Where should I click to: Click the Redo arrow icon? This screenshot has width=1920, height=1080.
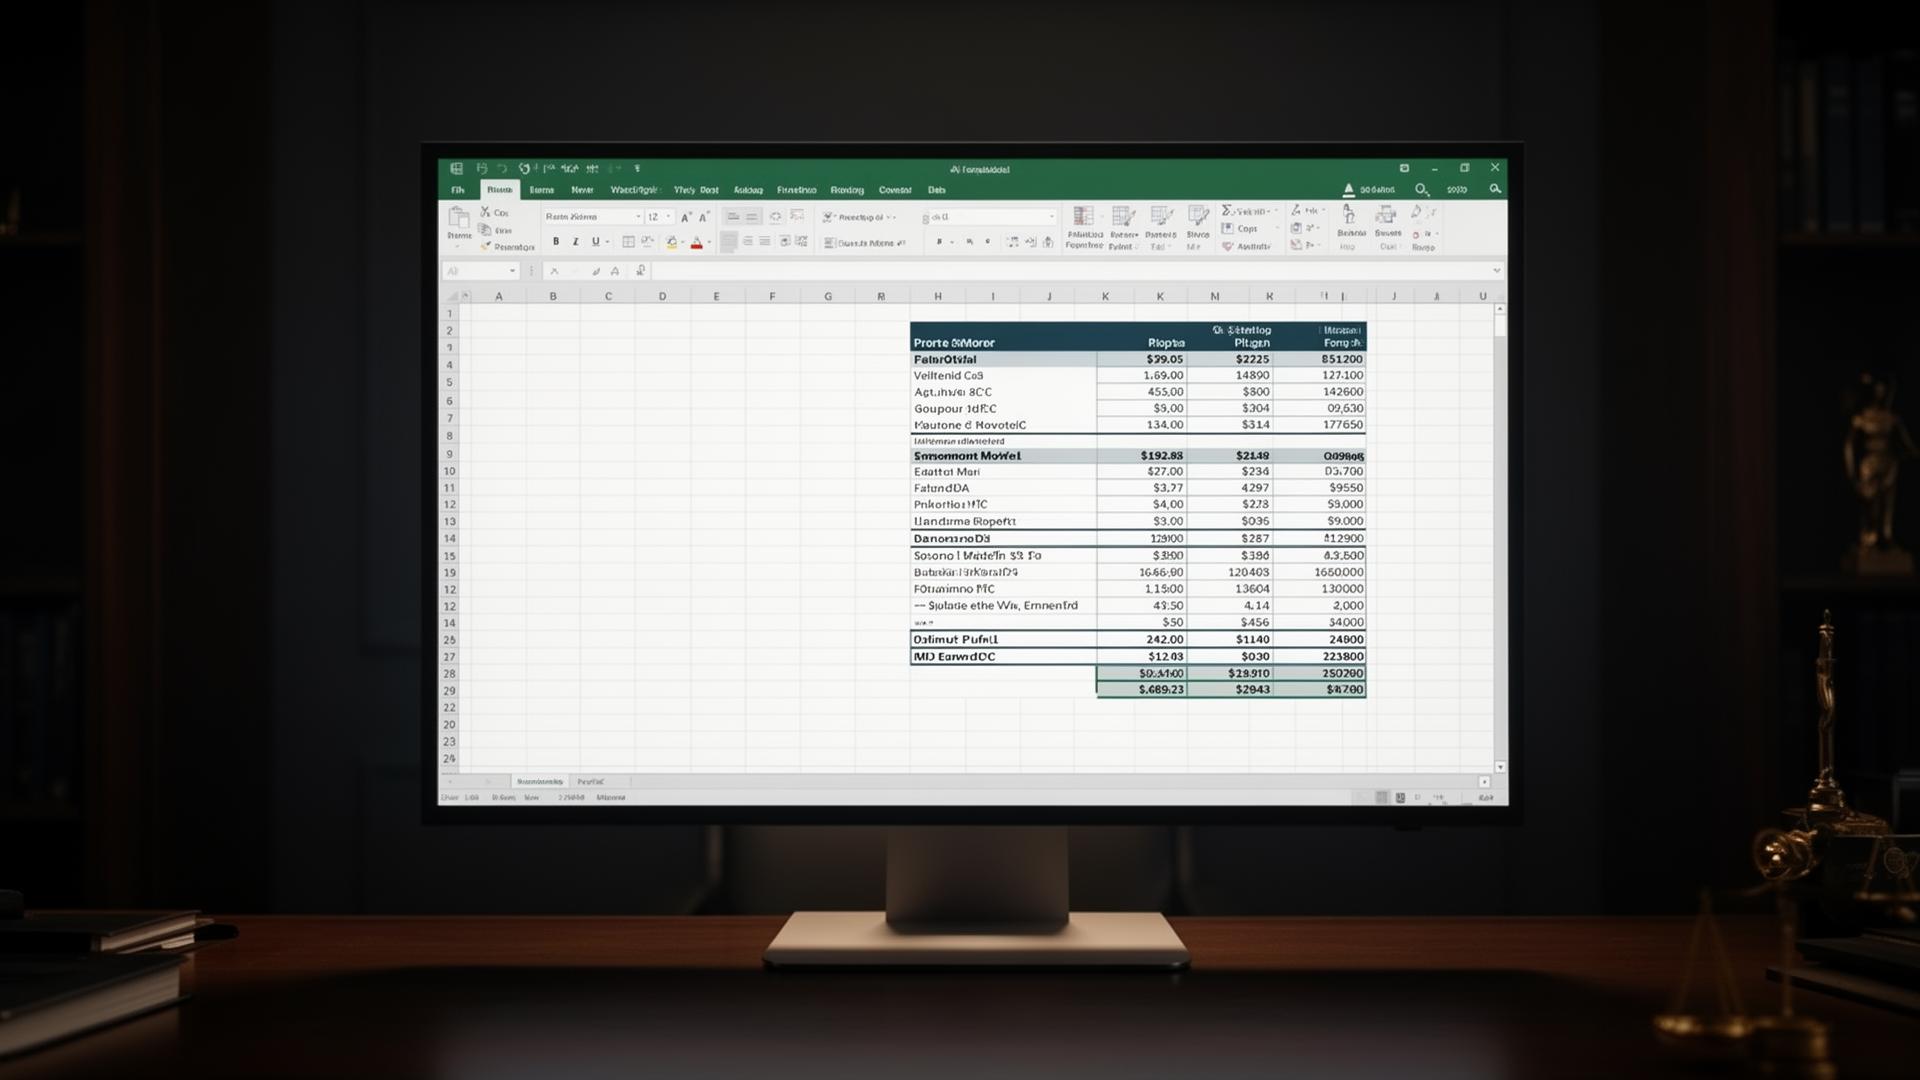524,169
